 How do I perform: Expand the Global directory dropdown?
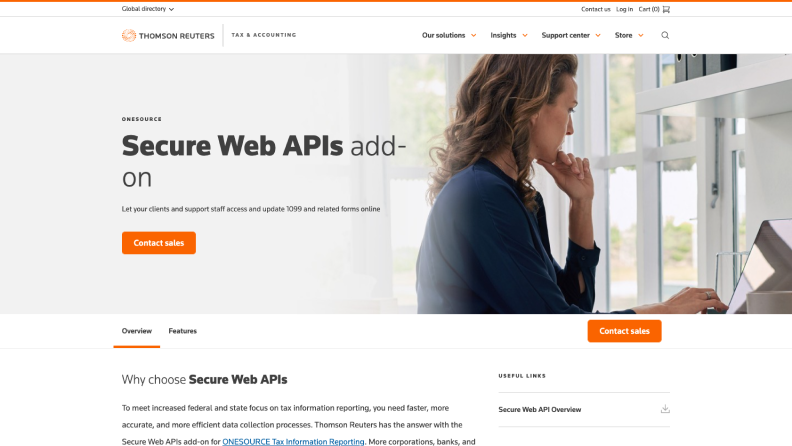(x=147, y=9)
